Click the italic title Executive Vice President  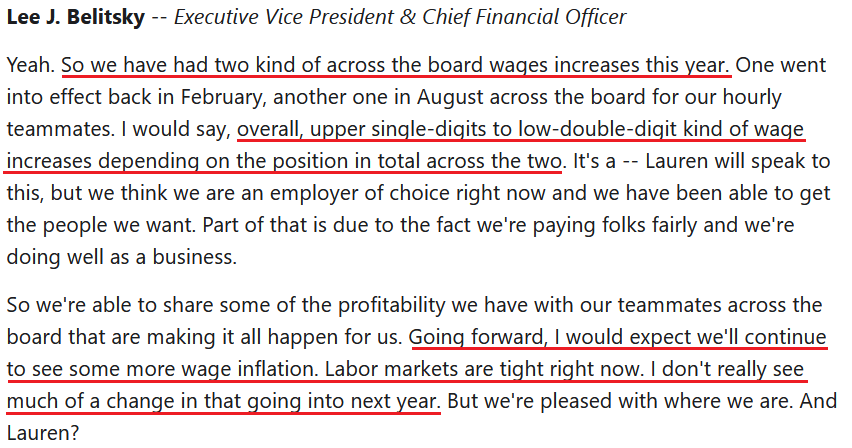pyautogui.click(x=283, y=17)
